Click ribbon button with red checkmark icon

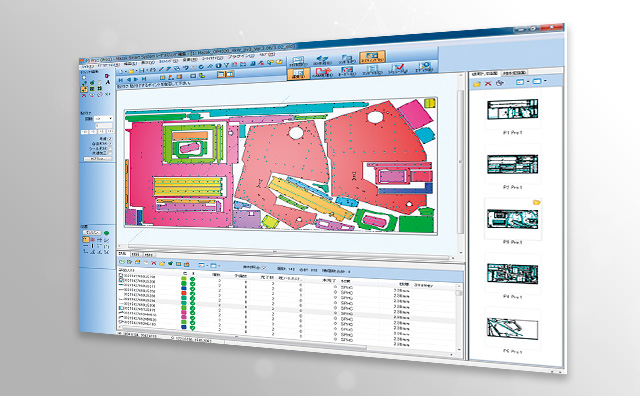click(398, 68)
